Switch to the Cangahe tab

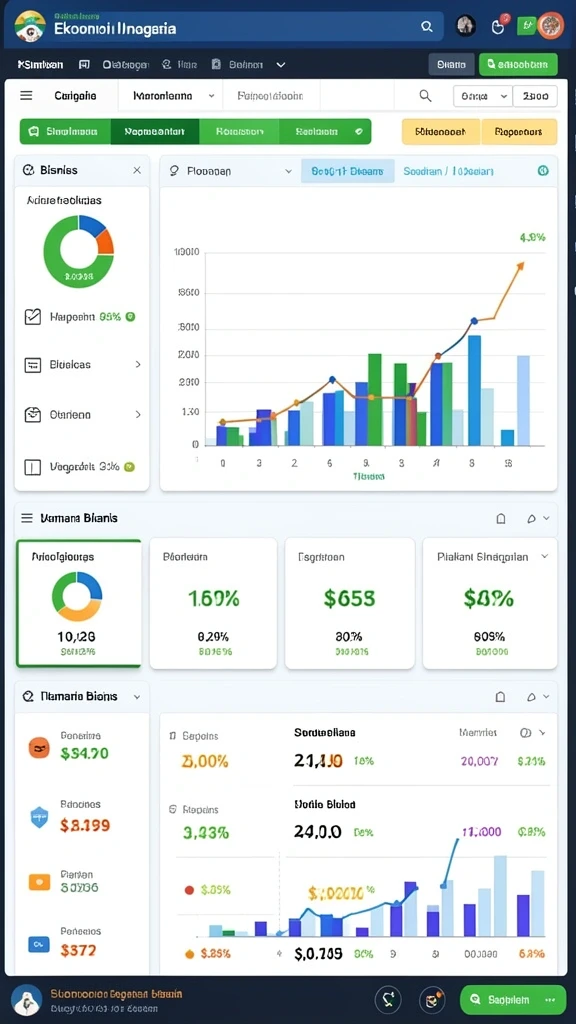[x=76, y=96]
